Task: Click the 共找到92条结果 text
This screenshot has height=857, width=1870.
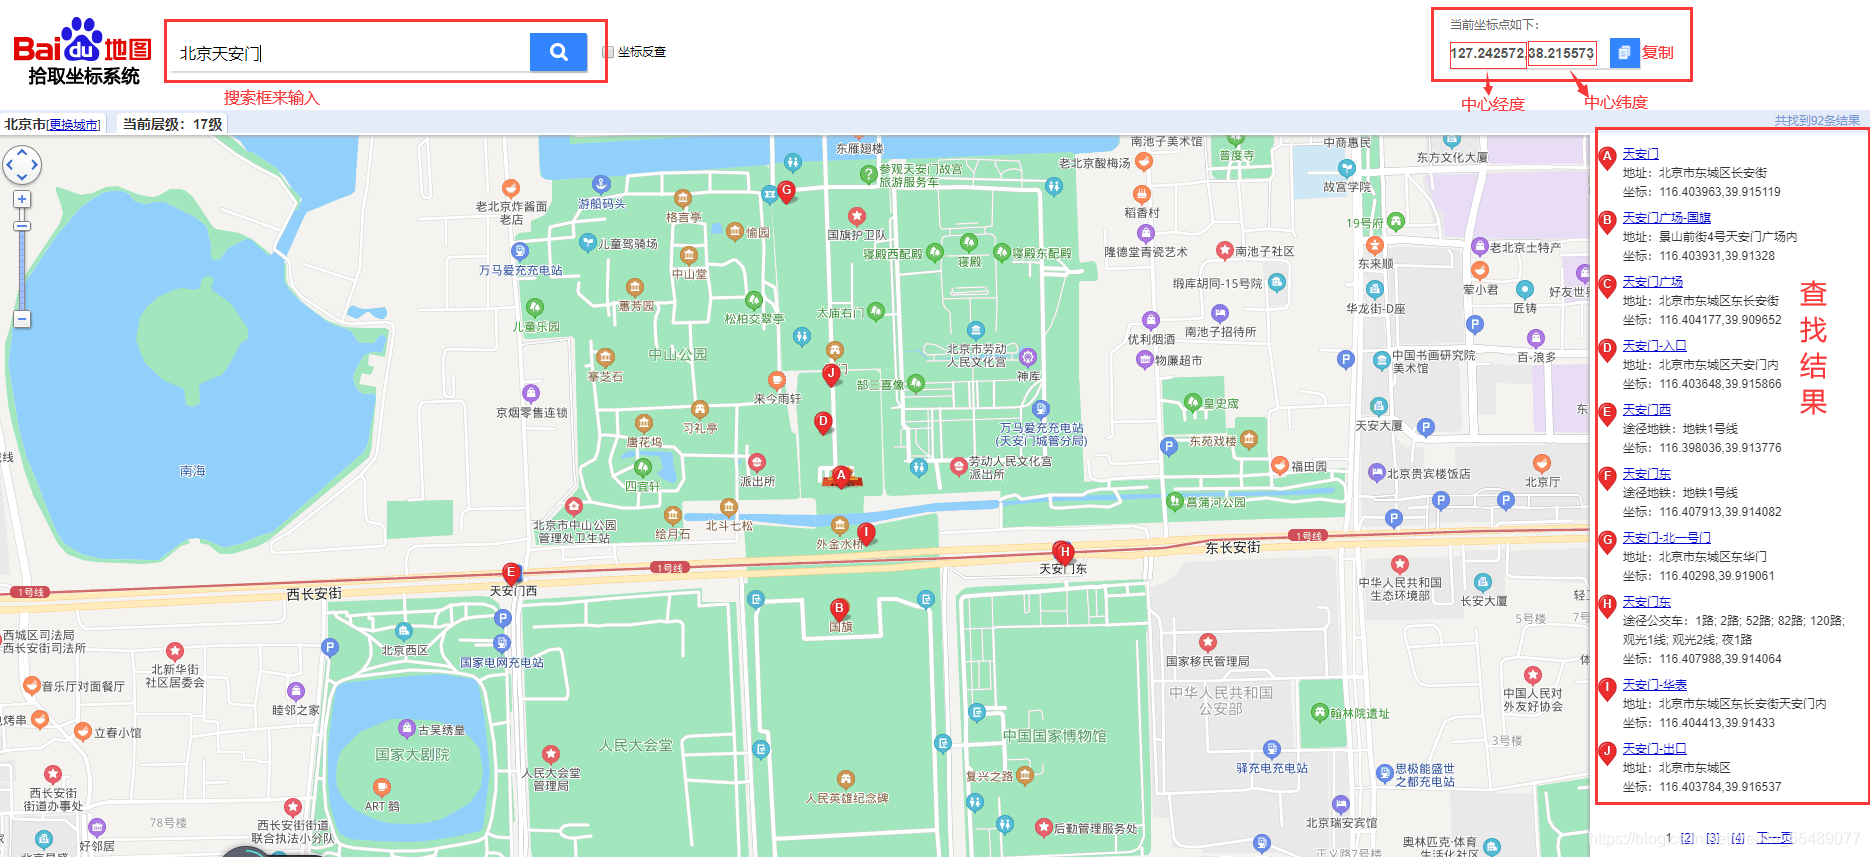Action: (1817, 120)
